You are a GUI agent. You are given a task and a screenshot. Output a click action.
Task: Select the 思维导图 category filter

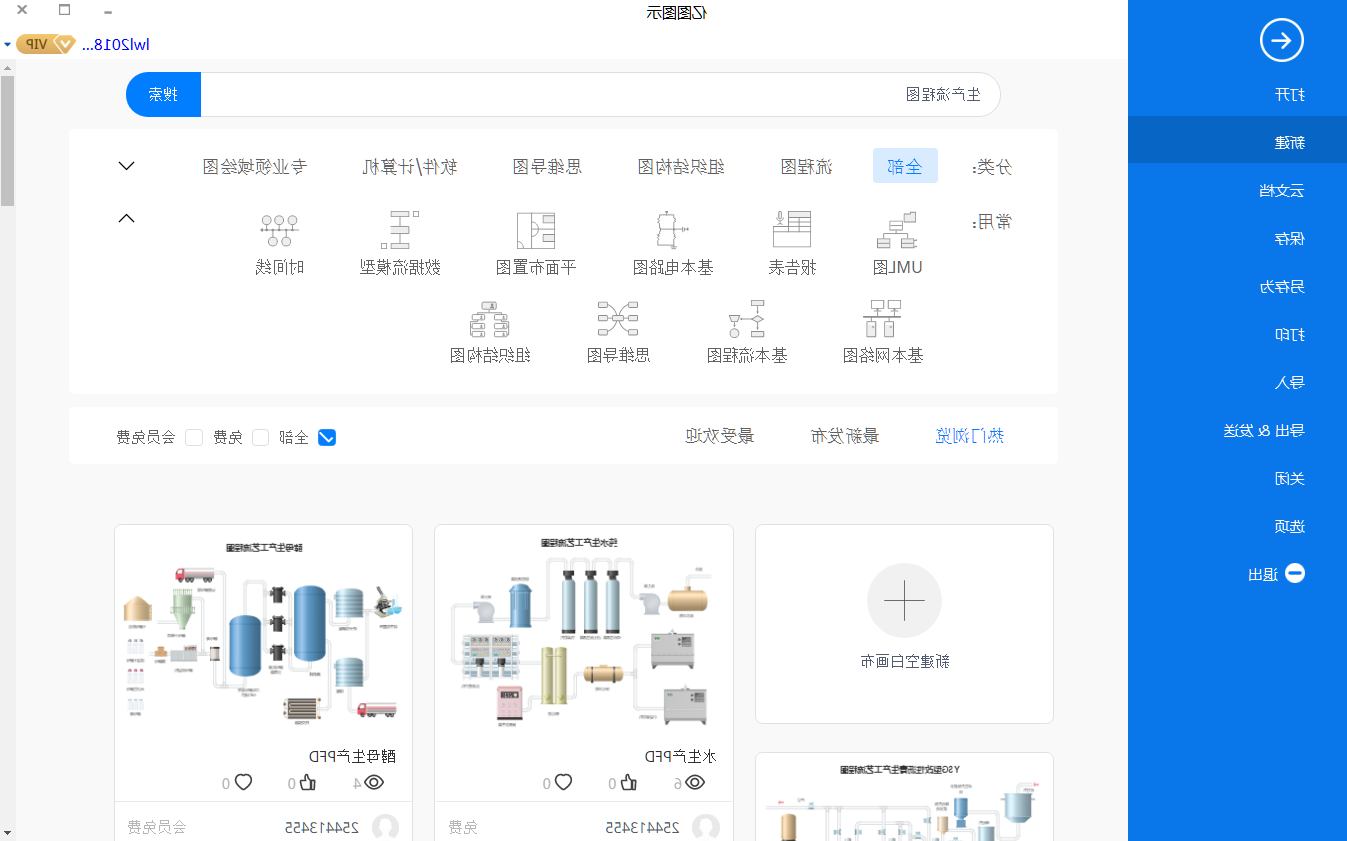click(547, 167)
